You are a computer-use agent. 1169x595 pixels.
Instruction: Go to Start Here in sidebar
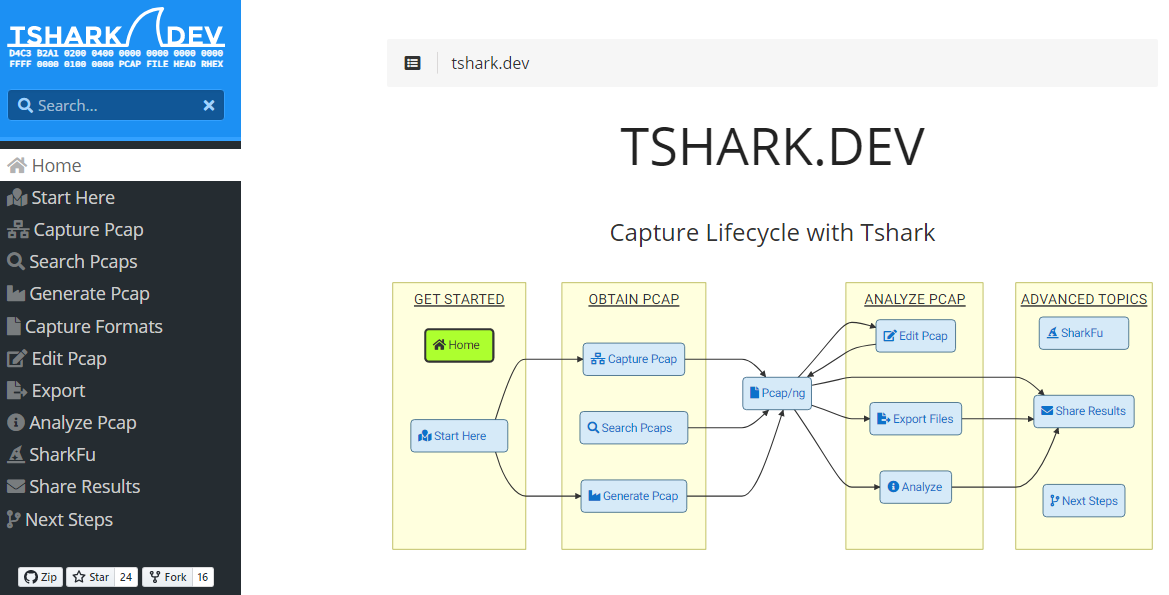click(x=120, y=198)
